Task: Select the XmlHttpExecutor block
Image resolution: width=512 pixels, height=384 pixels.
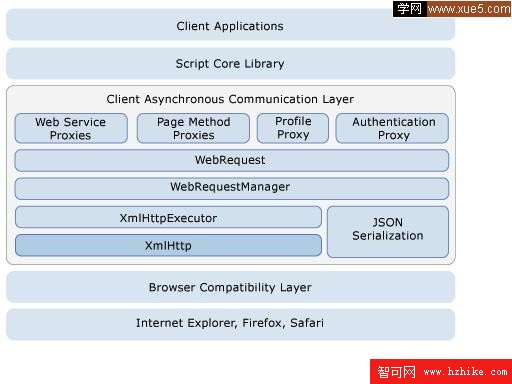Action: pyautogui.click(x=168, y=217)
